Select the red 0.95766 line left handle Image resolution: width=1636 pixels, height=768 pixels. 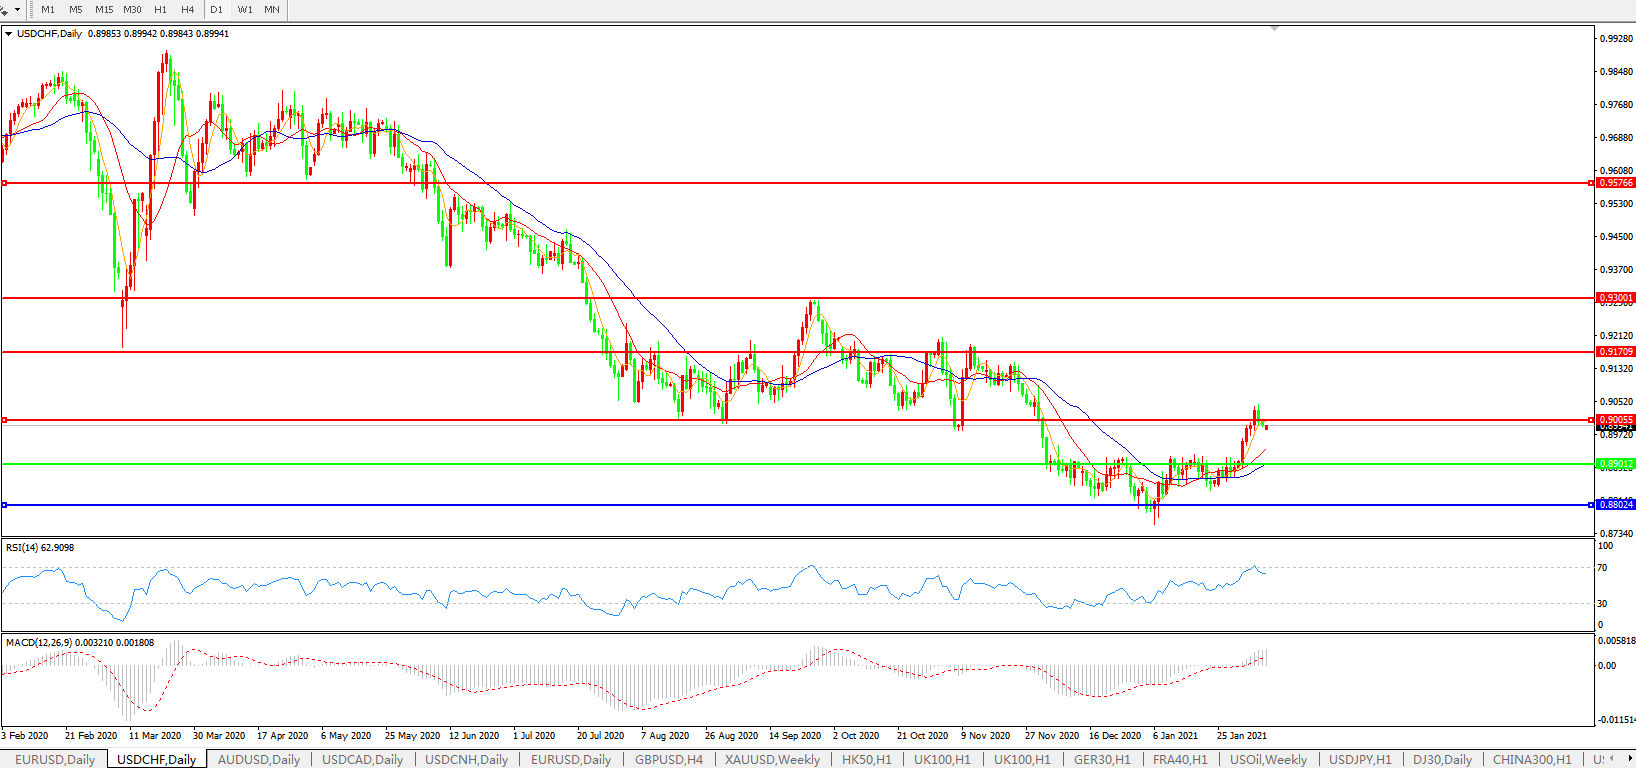point(5,183)
